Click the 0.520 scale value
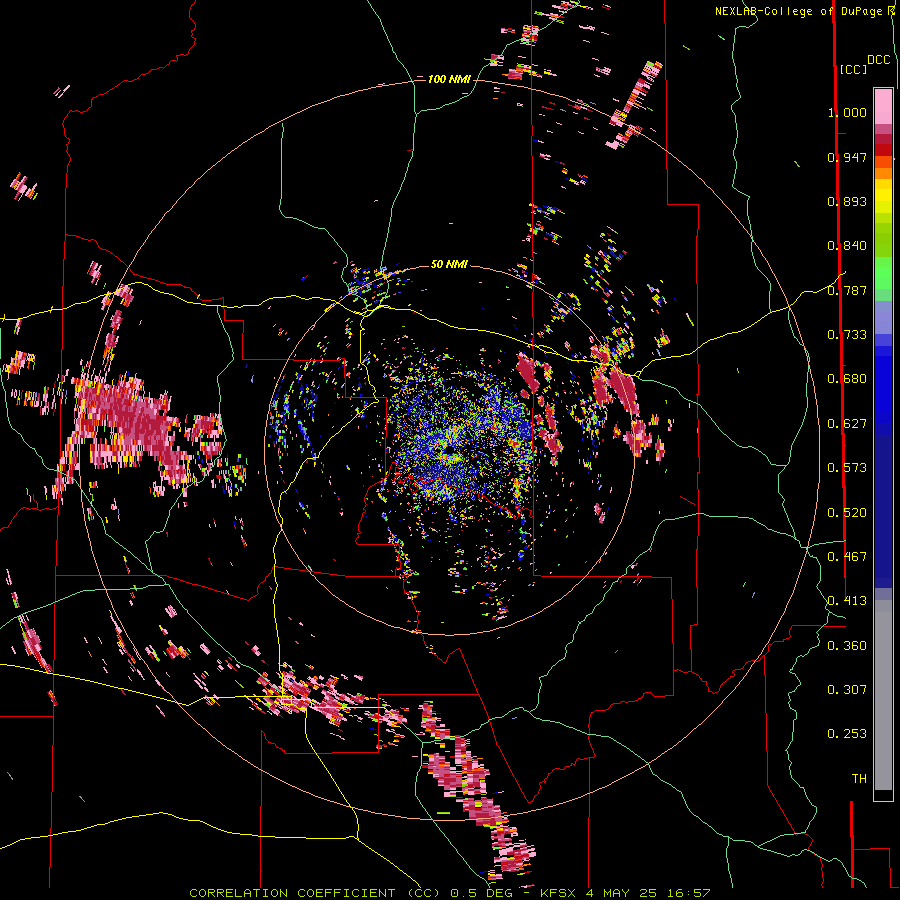The width and height of the screenshot is (900, 900). click(847, 513)
